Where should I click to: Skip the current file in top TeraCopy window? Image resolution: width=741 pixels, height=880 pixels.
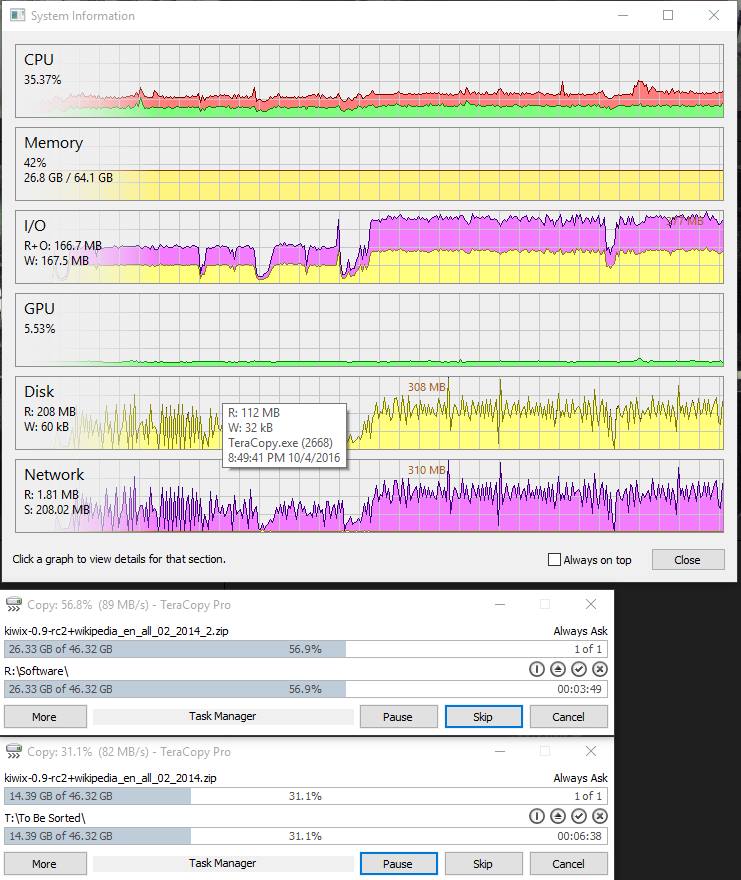pyautogui.click(x=483, y=717)
